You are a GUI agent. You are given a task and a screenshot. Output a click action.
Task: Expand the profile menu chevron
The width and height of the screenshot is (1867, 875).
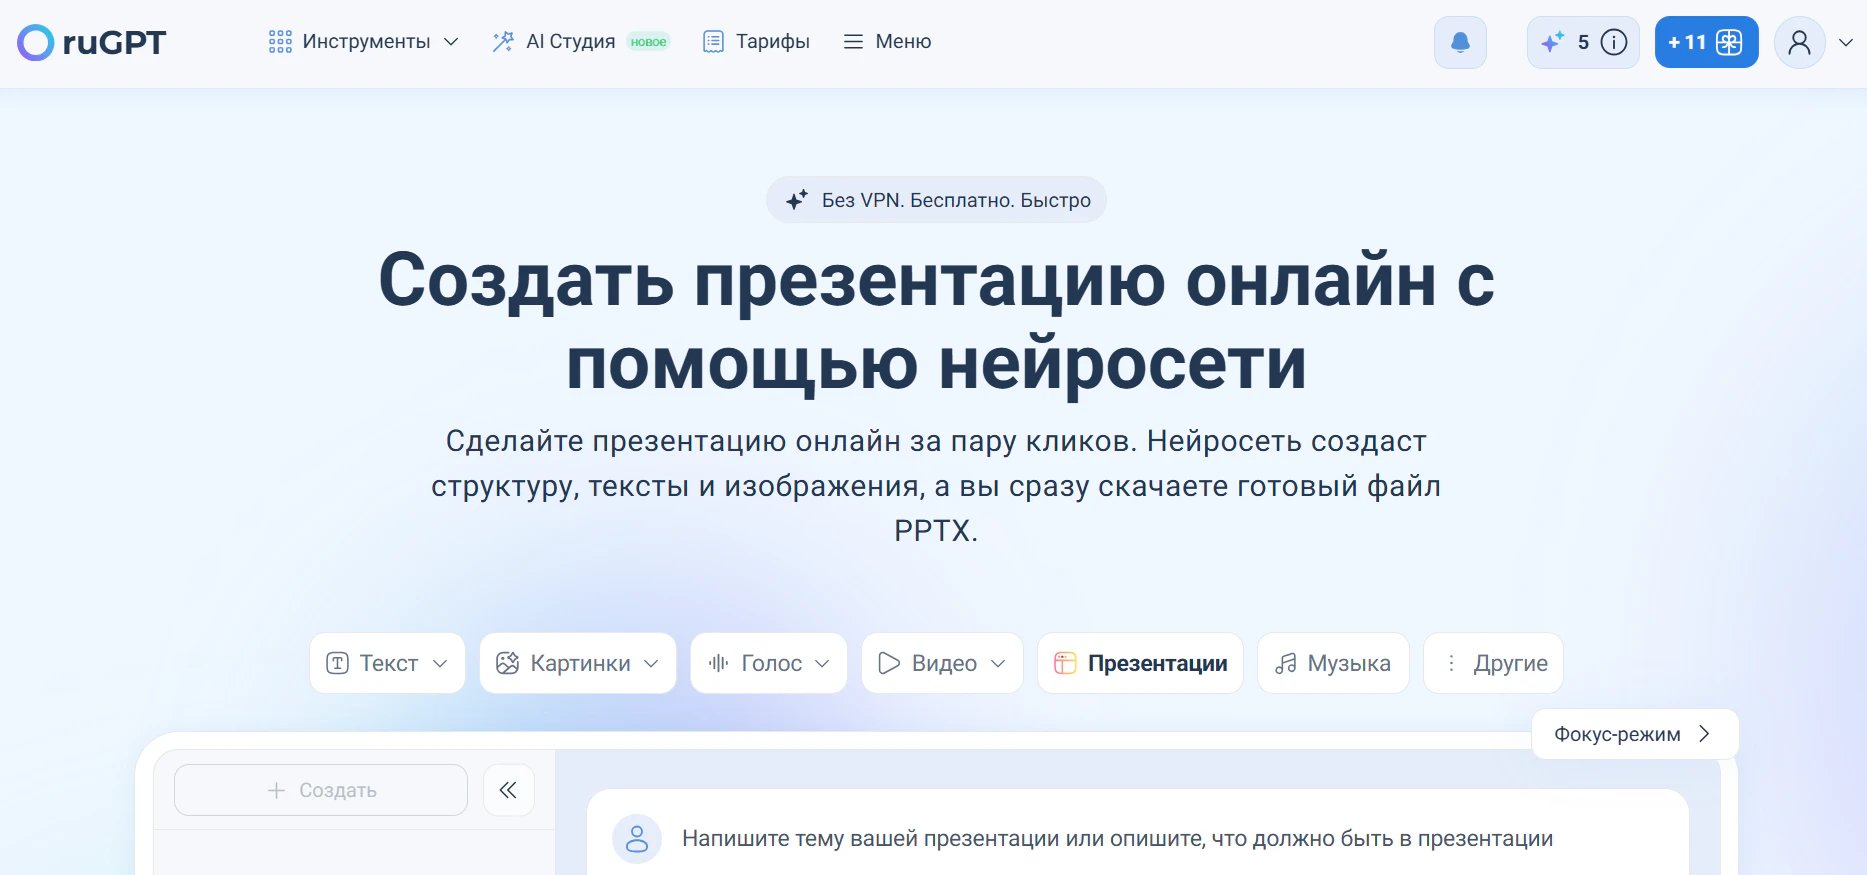1846,42
